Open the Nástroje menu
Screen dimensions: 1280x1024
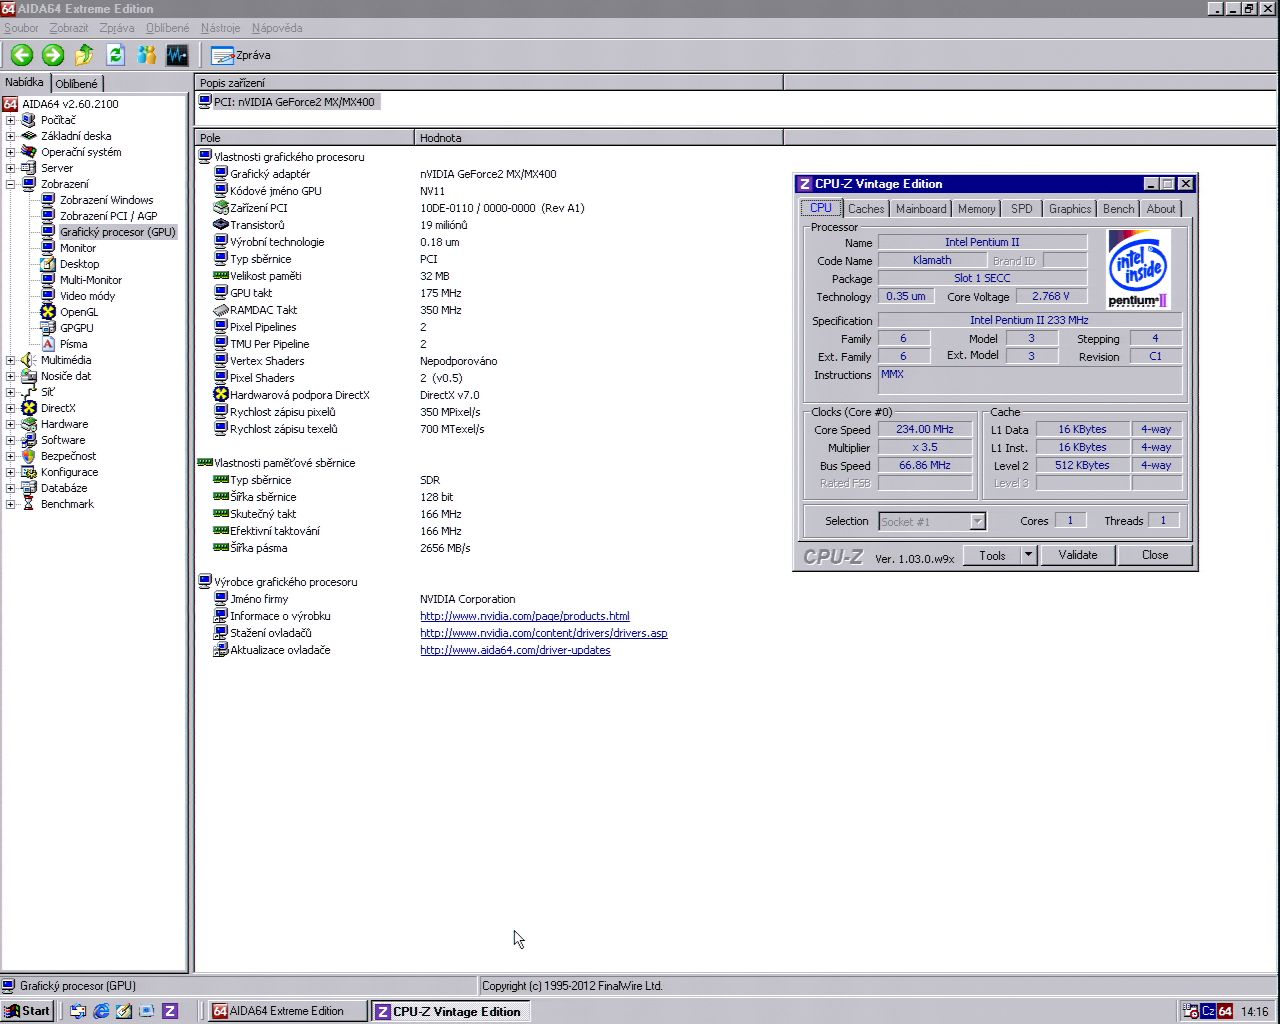(x=220, y=28)
